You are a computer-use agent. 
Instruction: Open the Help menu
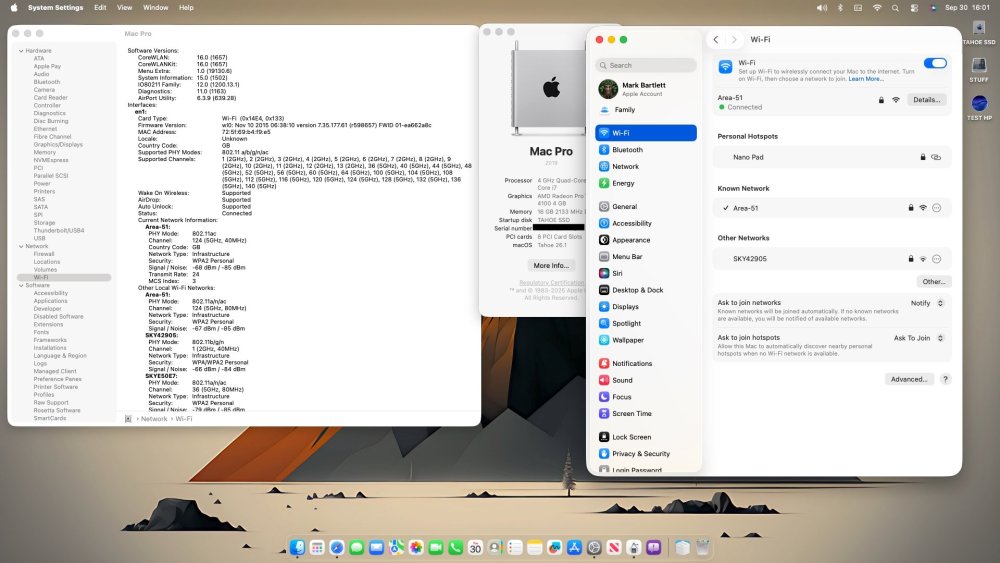pos(186,8)
